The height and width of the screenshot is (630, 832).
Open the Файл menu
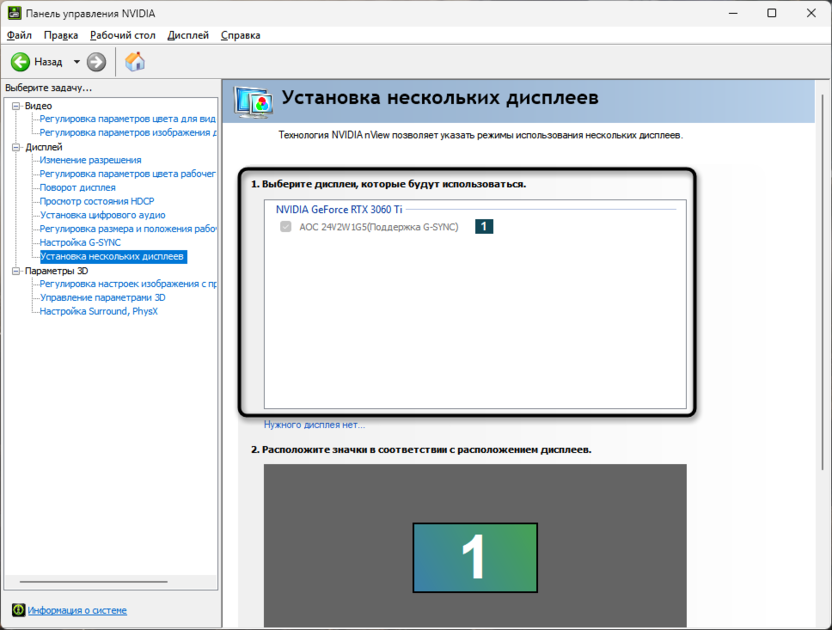(19, 35)
